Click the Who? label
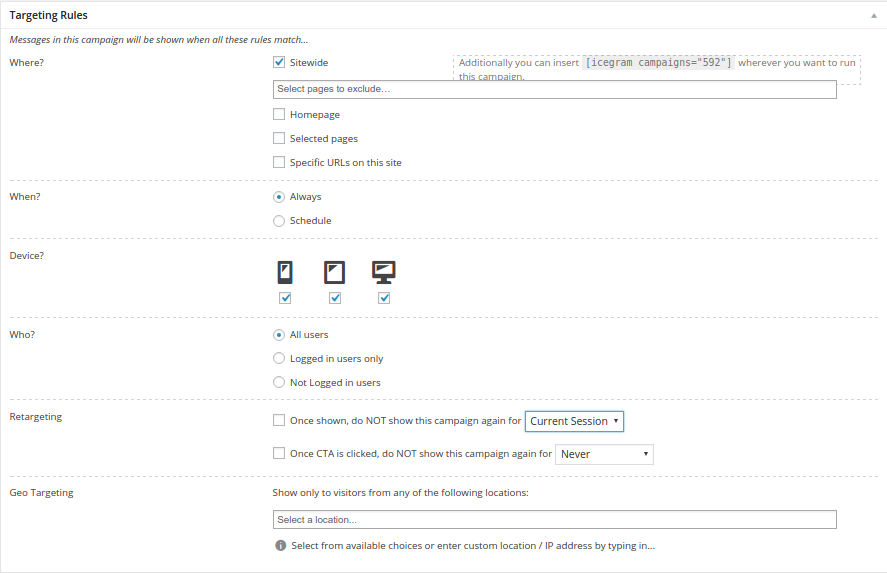Screen dimensions: 887x573 tap(22, 335)
